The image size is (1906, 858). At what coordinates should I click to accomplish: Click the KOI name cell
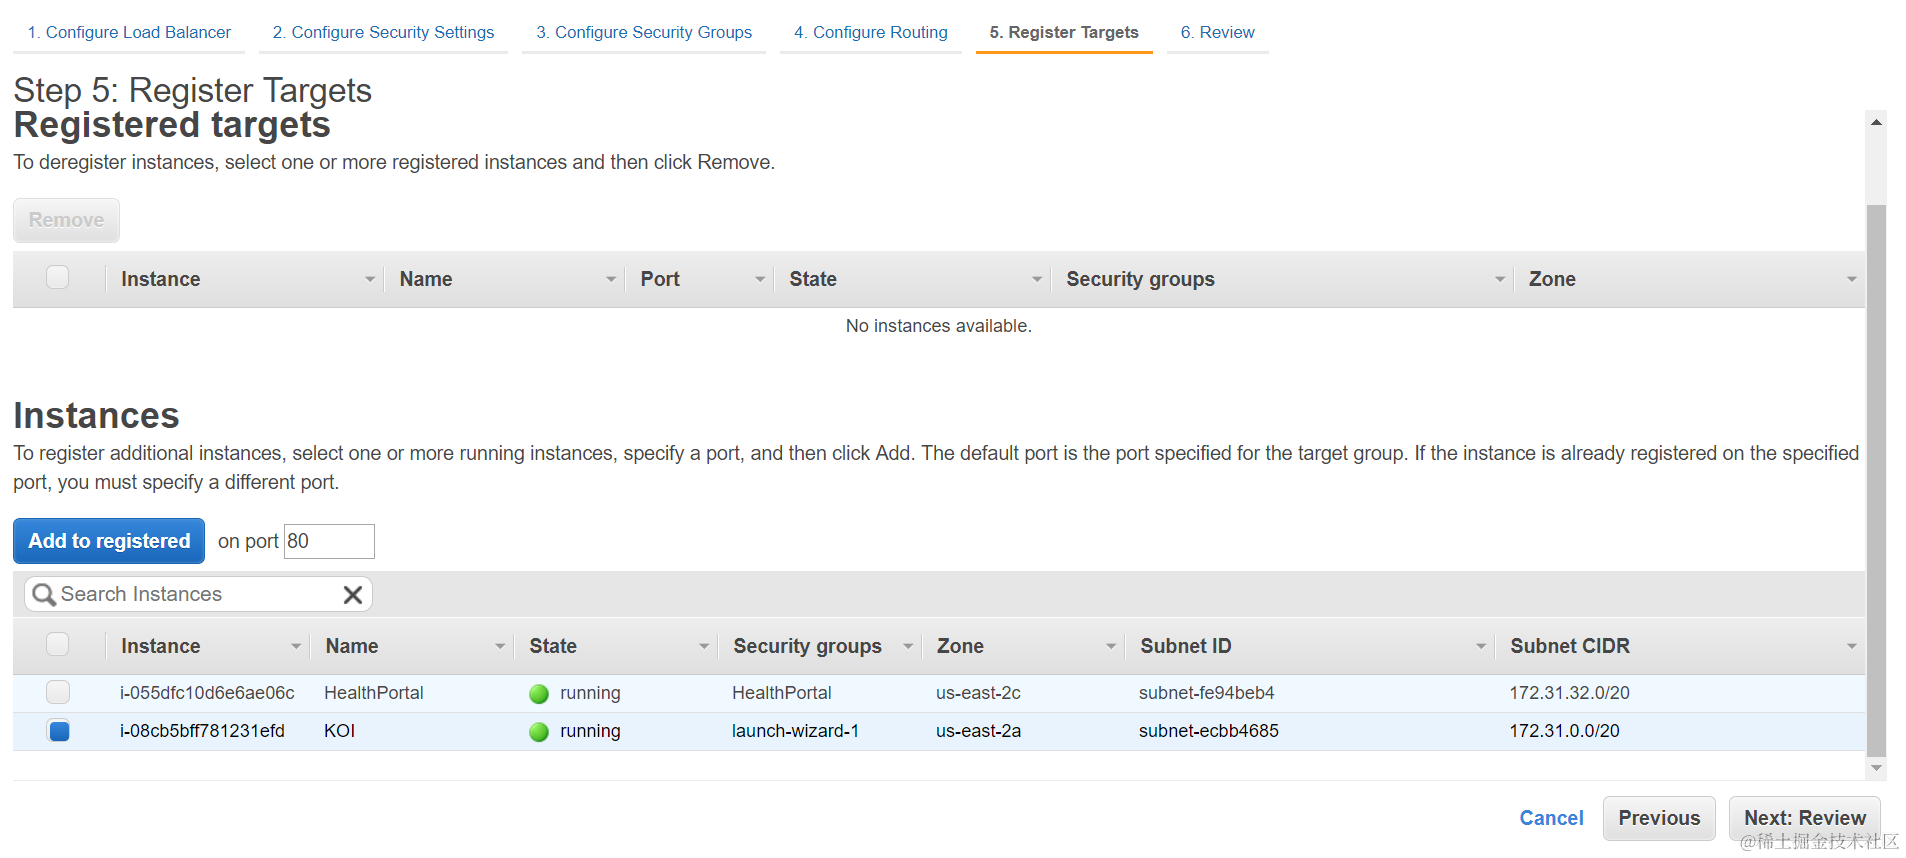coord(340,731)
